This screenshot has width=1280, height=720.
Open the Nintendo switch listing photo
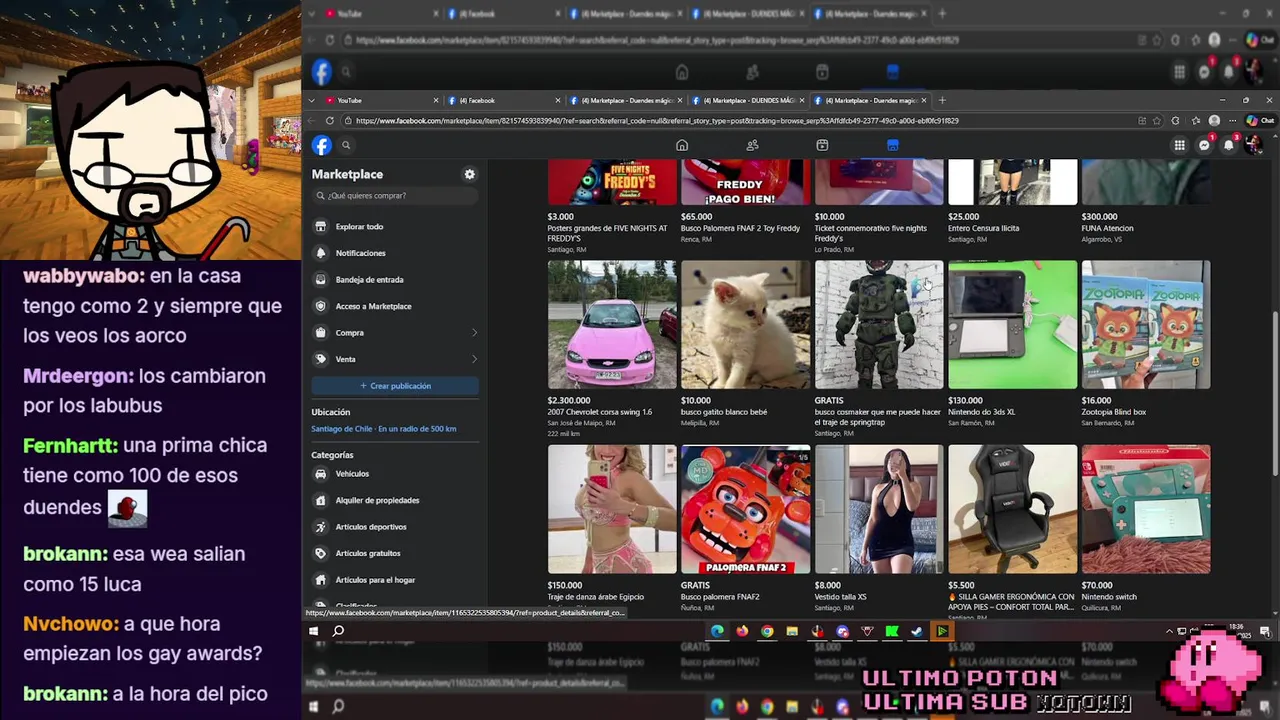pyautogui.click(x=1146, y=509)
